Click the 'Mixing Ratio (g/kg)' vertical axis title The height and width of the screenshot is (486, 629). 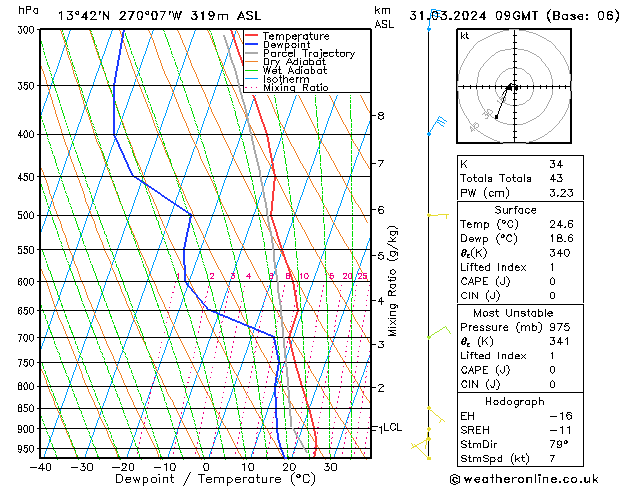tap(392, 281)
